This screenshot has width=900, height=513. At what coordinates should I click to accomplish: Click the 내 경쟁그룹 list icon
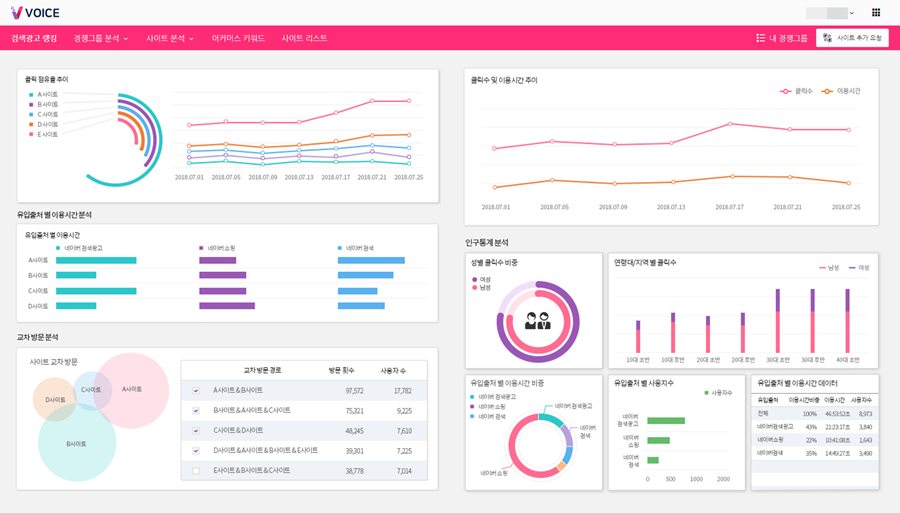pos(761,38)
